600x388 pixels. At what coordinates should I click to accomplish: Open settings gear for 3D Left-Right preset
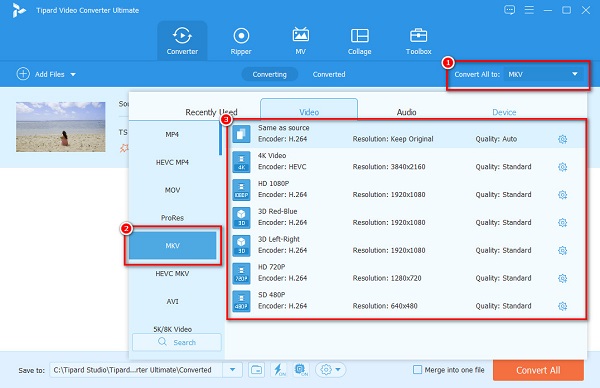(x=562, y=250)
